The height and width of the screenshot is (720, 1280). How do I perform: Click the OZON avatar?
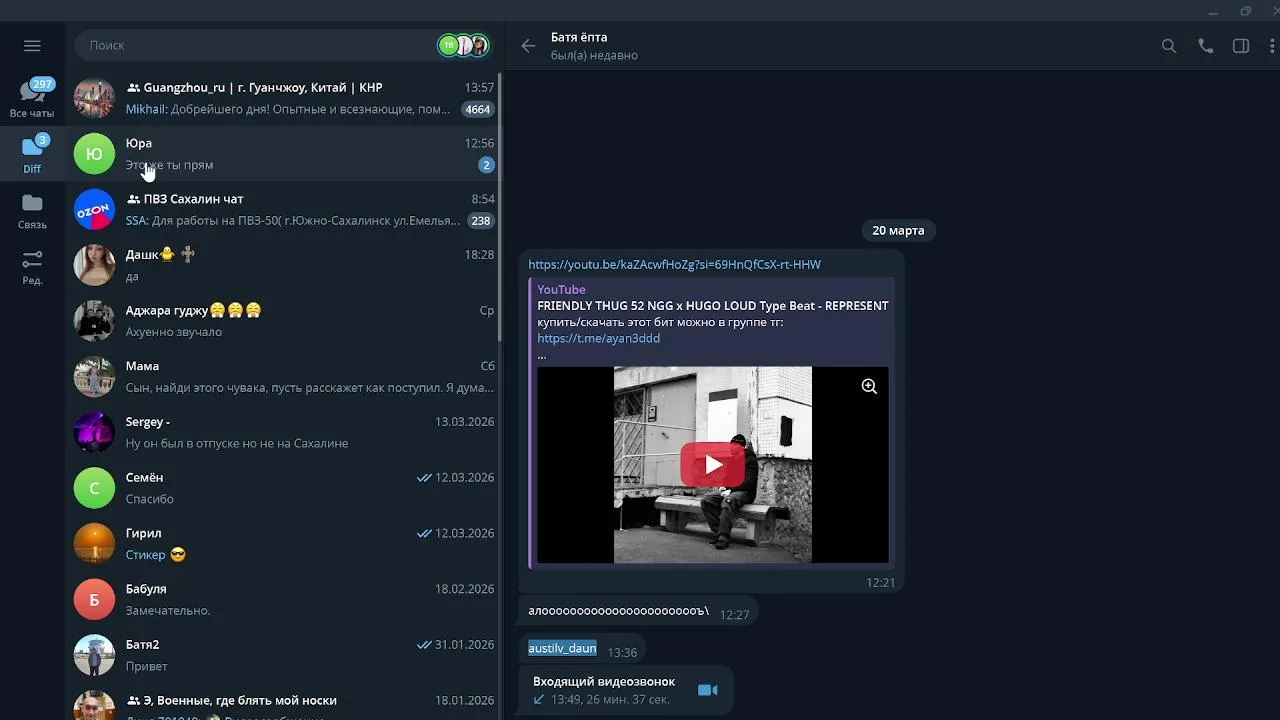94,210
